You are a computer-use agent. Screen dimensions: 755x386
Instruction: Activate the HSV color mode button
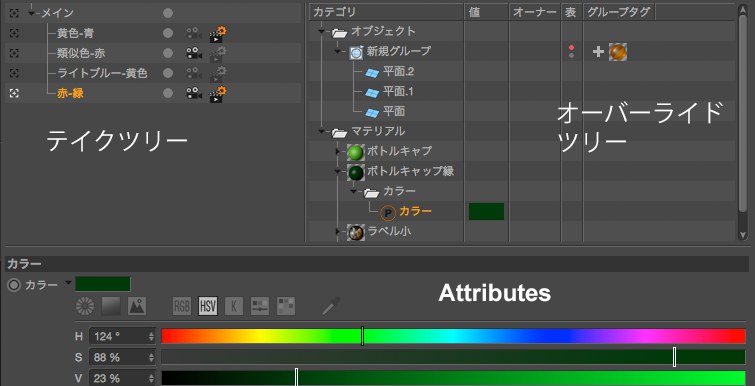click(x=208, y=306)
